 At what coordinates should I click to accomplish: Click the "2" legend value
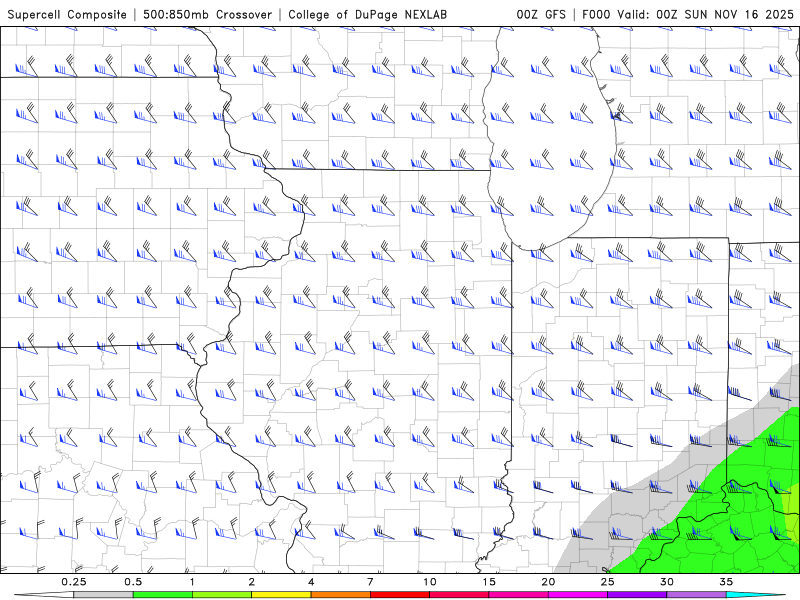tap(252, 582)
